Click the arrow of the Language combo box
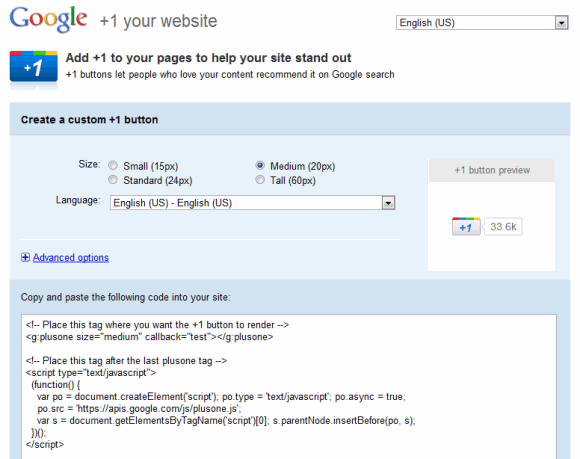580x459 pixels. (388, 203)
